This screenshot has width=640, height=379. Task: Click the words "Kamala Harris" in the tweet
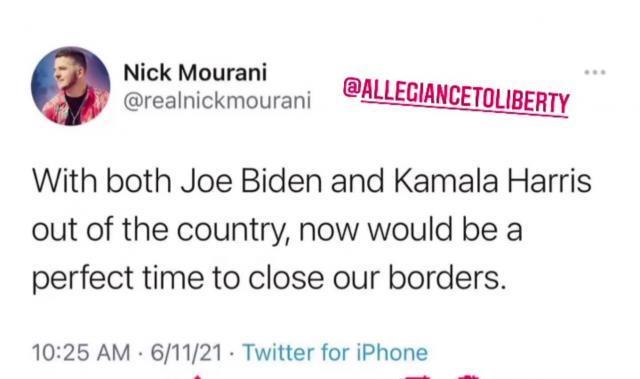coord(493,181)
